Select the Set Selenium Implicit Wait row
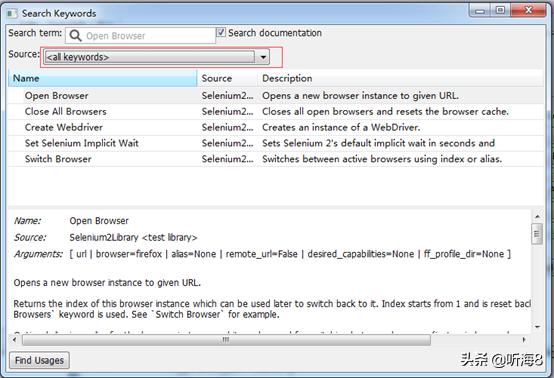The width and height of the screenshot is (554, 378). click(276, 143)
